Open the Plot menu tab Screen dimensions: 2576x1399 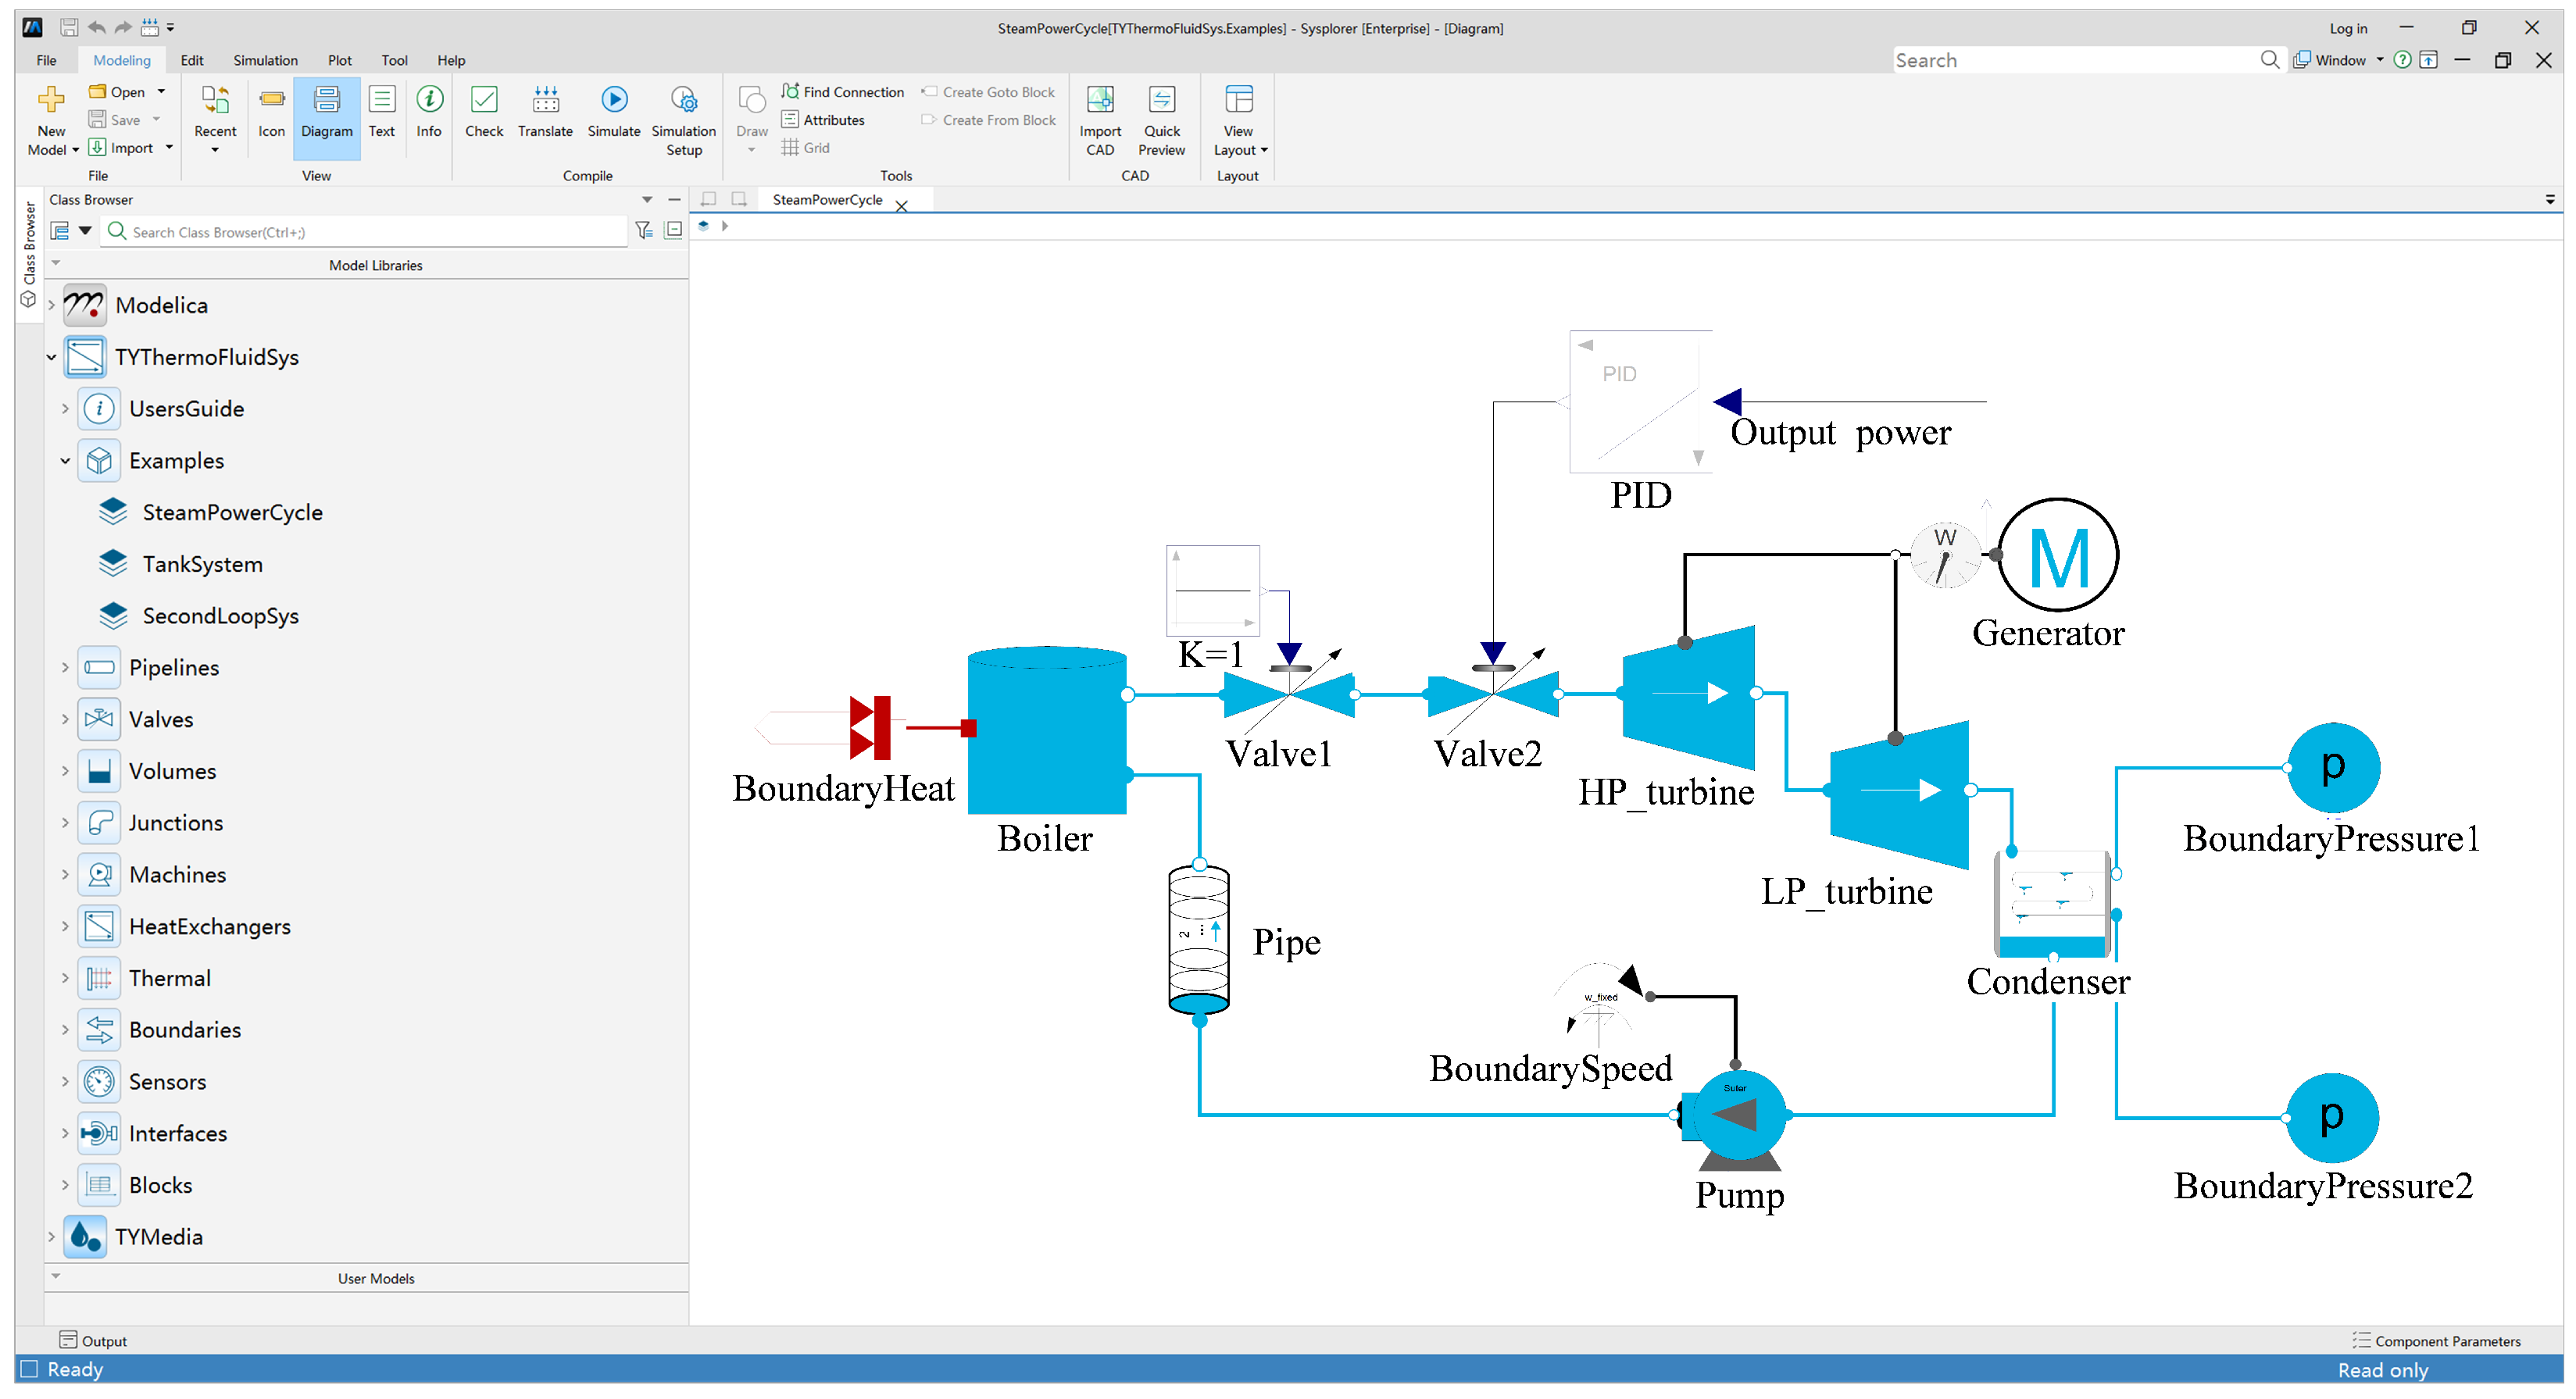[339, 60]
